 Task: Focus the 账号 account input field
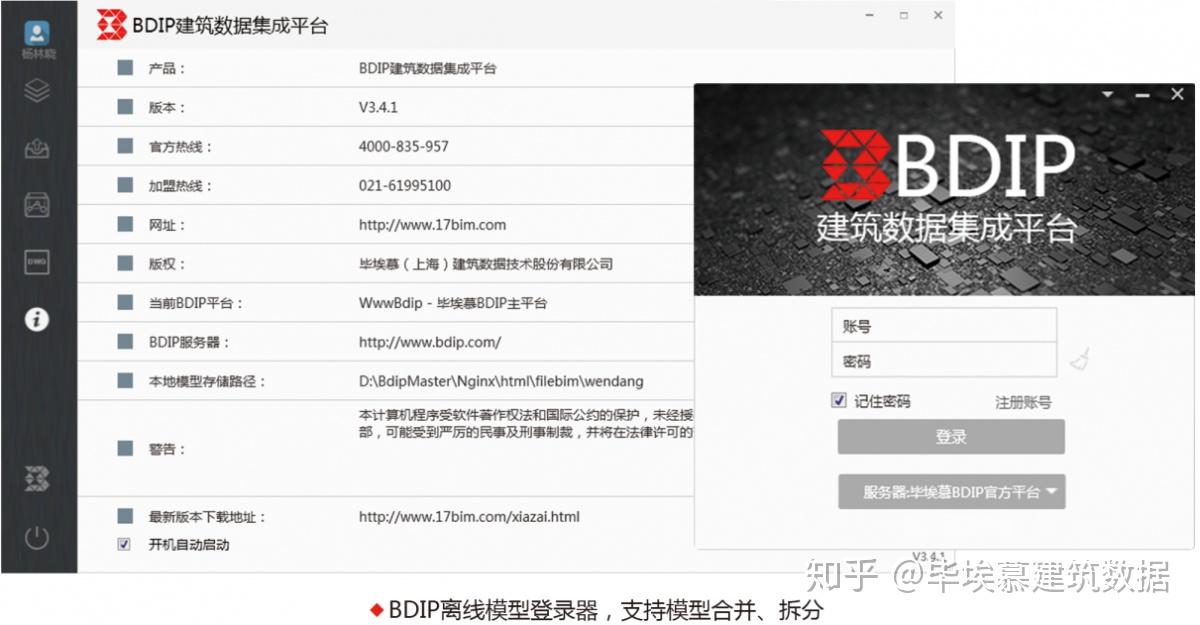[x=944, y=326]
